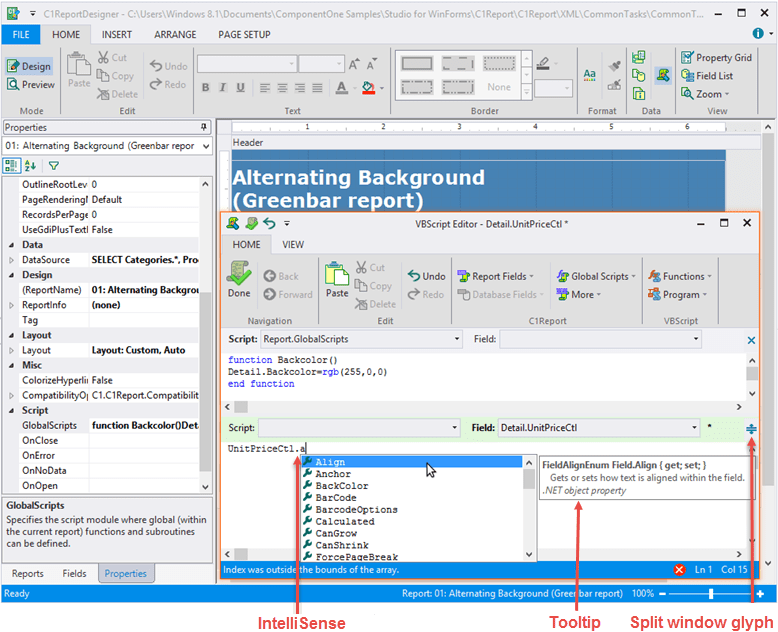Click the split window glyph
This screenshot has width=778, height=632.
coord(751,429)
